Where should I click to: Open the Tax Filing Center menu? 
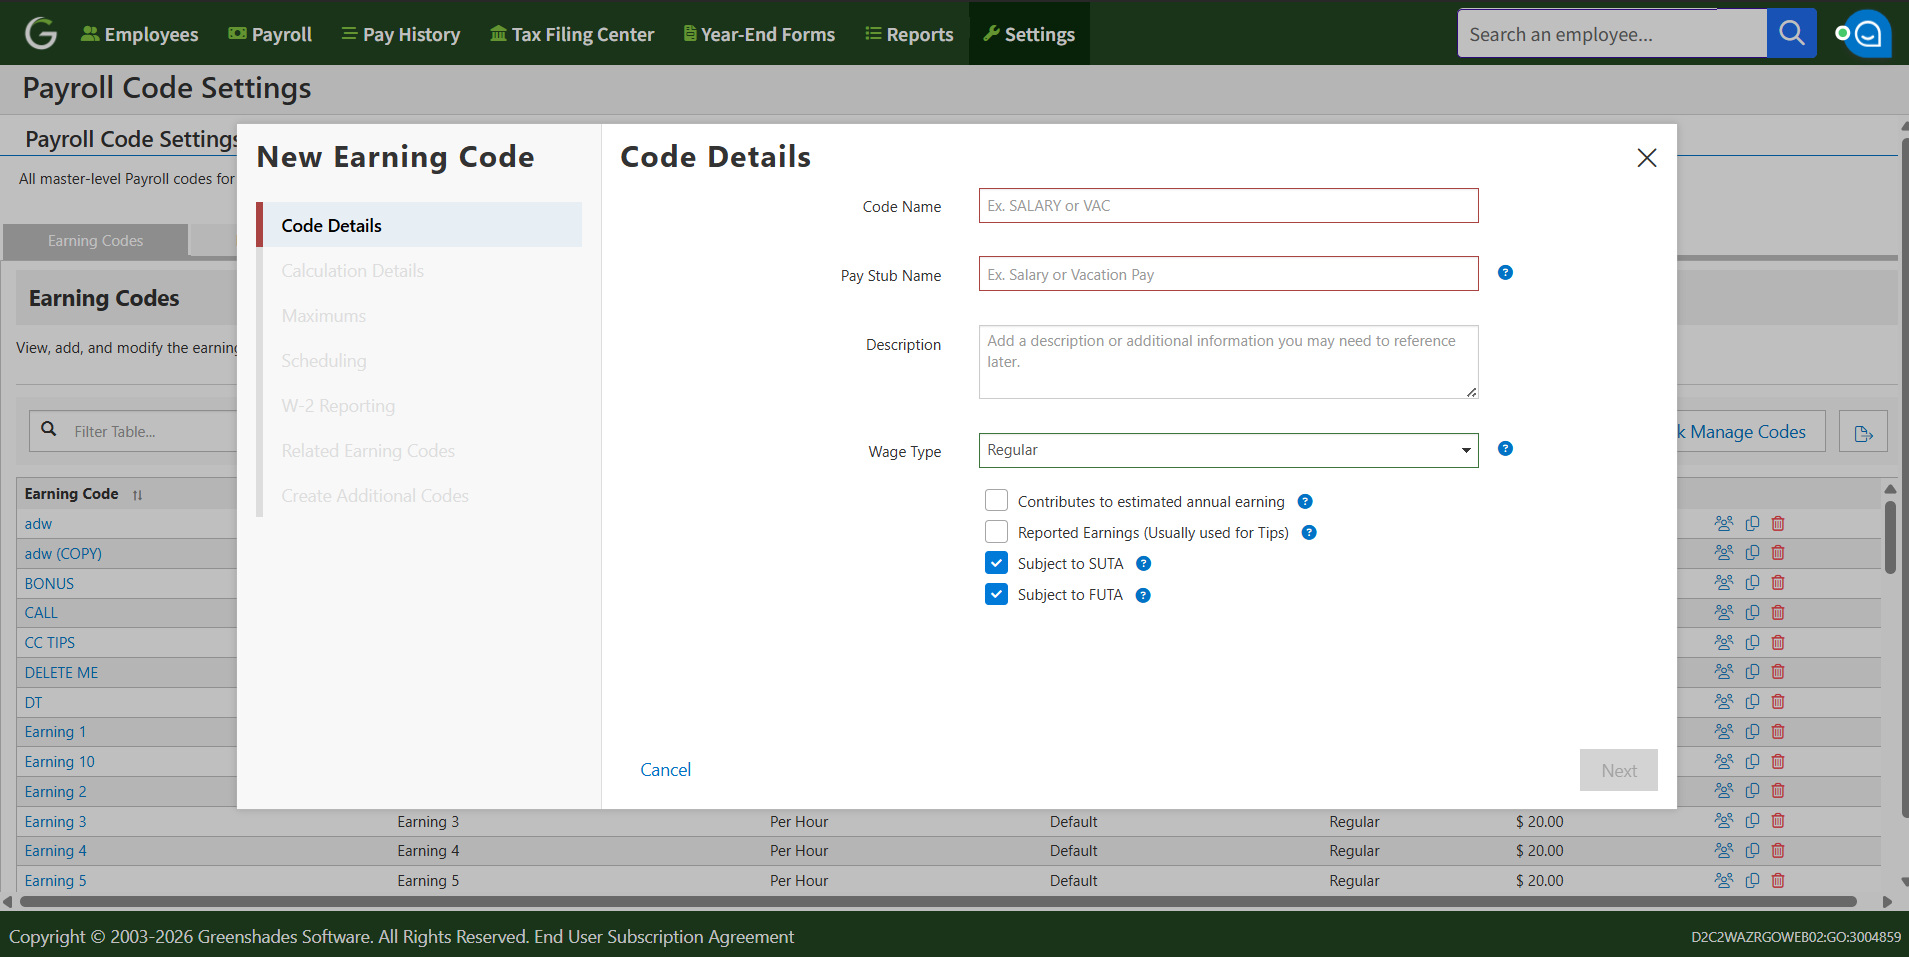pyautogui.click(x=572, y=34)
